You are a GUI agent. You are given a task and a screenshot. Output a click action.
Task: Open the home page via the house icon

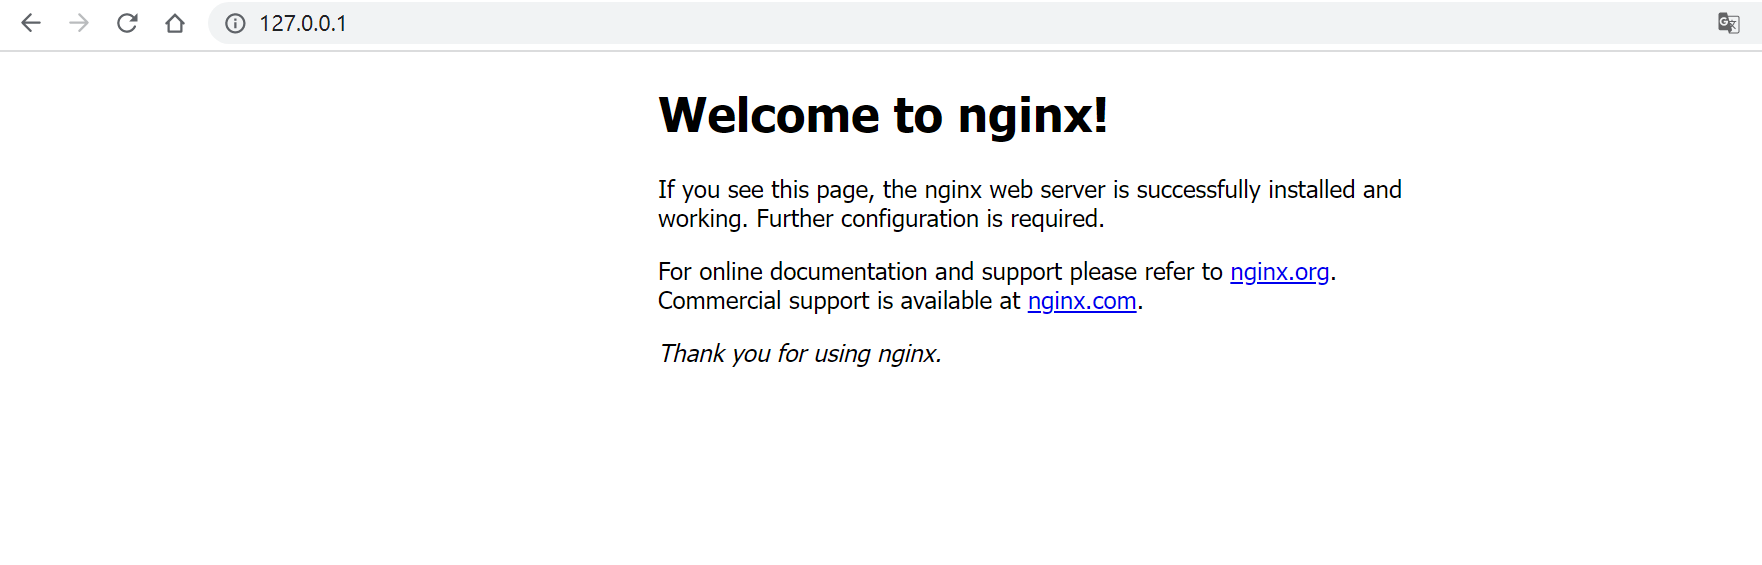(x=175, y=23)
